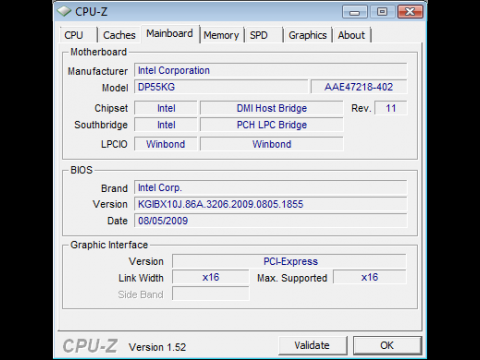Open the About tab
The width and height of the screenshot is (480, 360).
(x=351, y=35)
